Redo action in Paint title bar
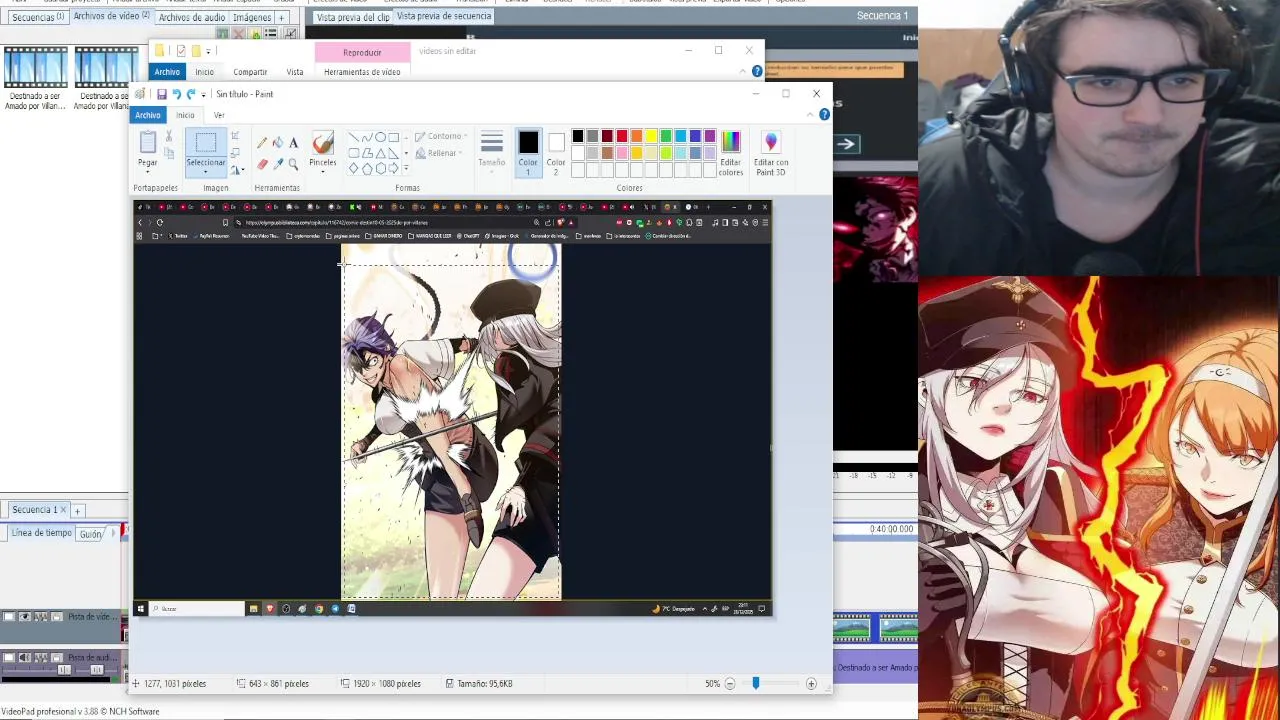Viewport: 1280px width, 720px height. (x=191, y=94)
